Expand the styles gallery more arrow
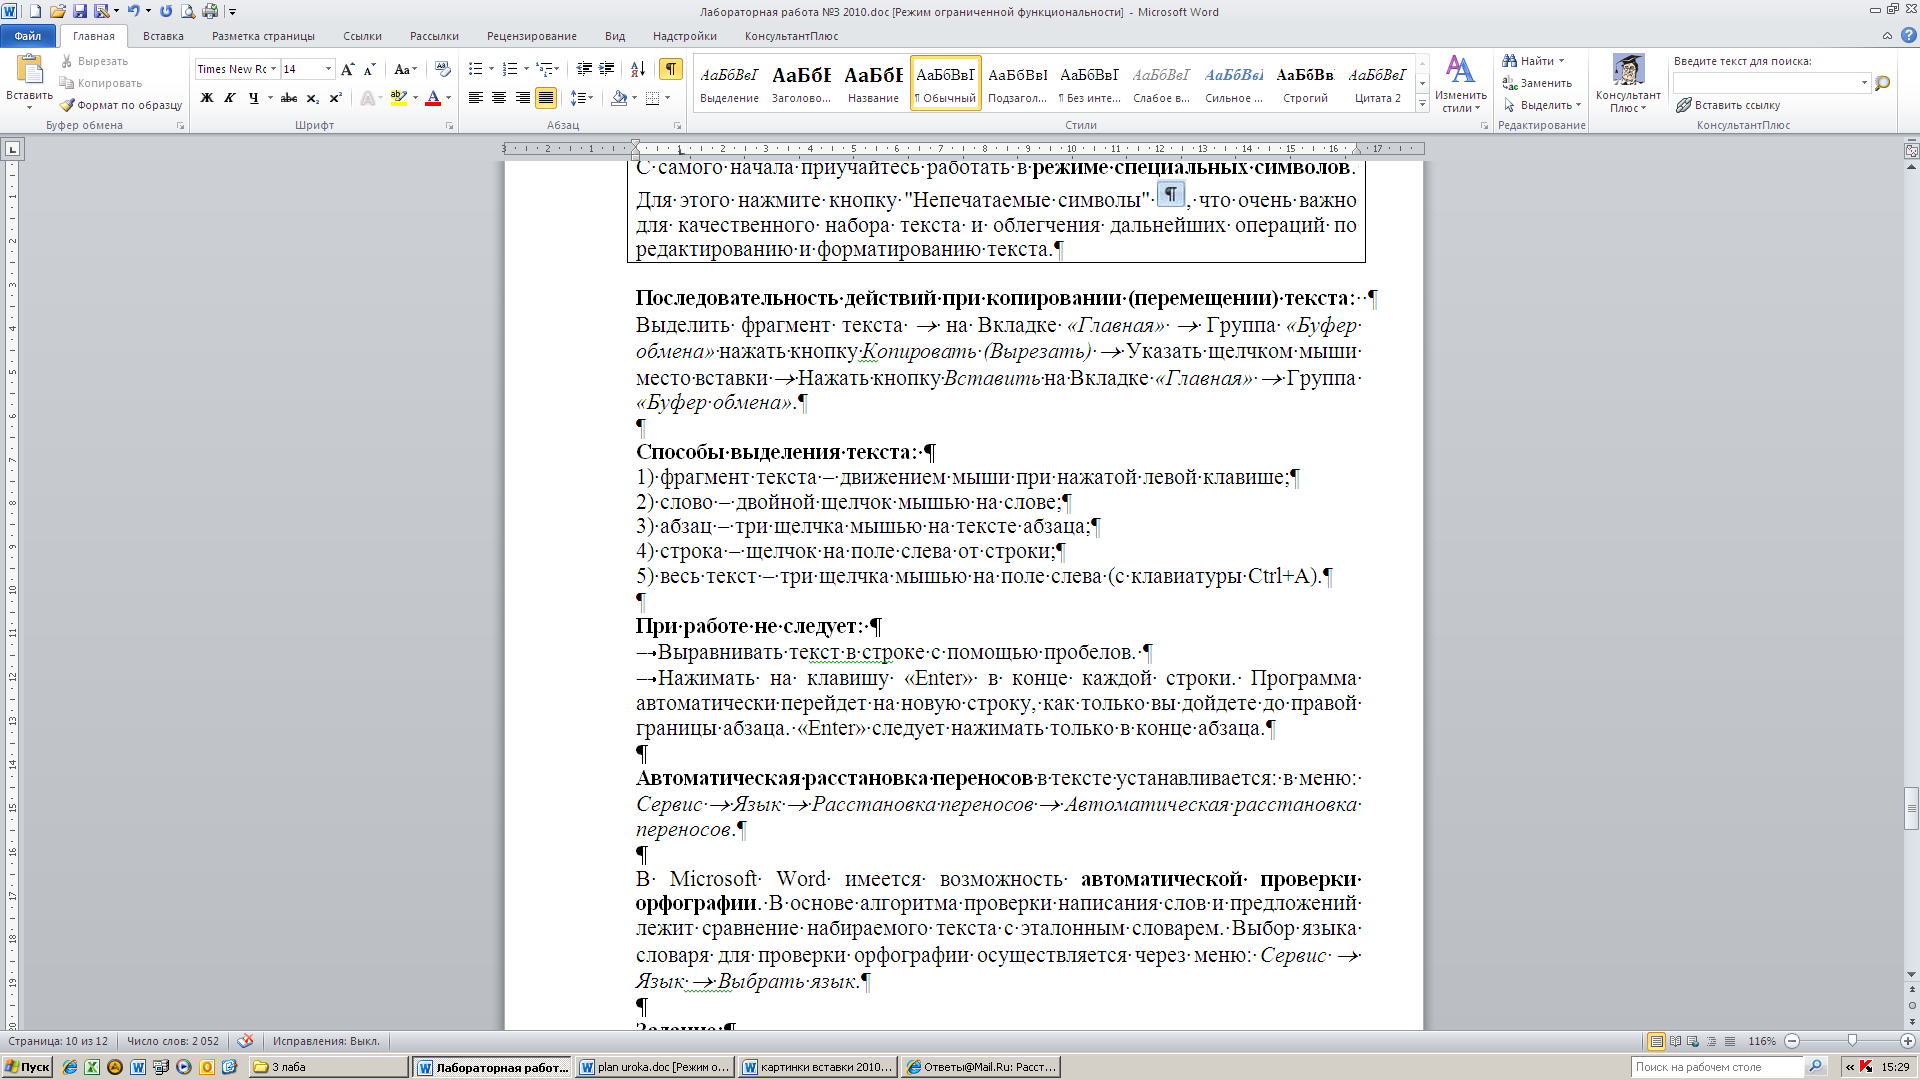The height and width of the screenshot is (1080, 1920). [x=1422, y=104]
